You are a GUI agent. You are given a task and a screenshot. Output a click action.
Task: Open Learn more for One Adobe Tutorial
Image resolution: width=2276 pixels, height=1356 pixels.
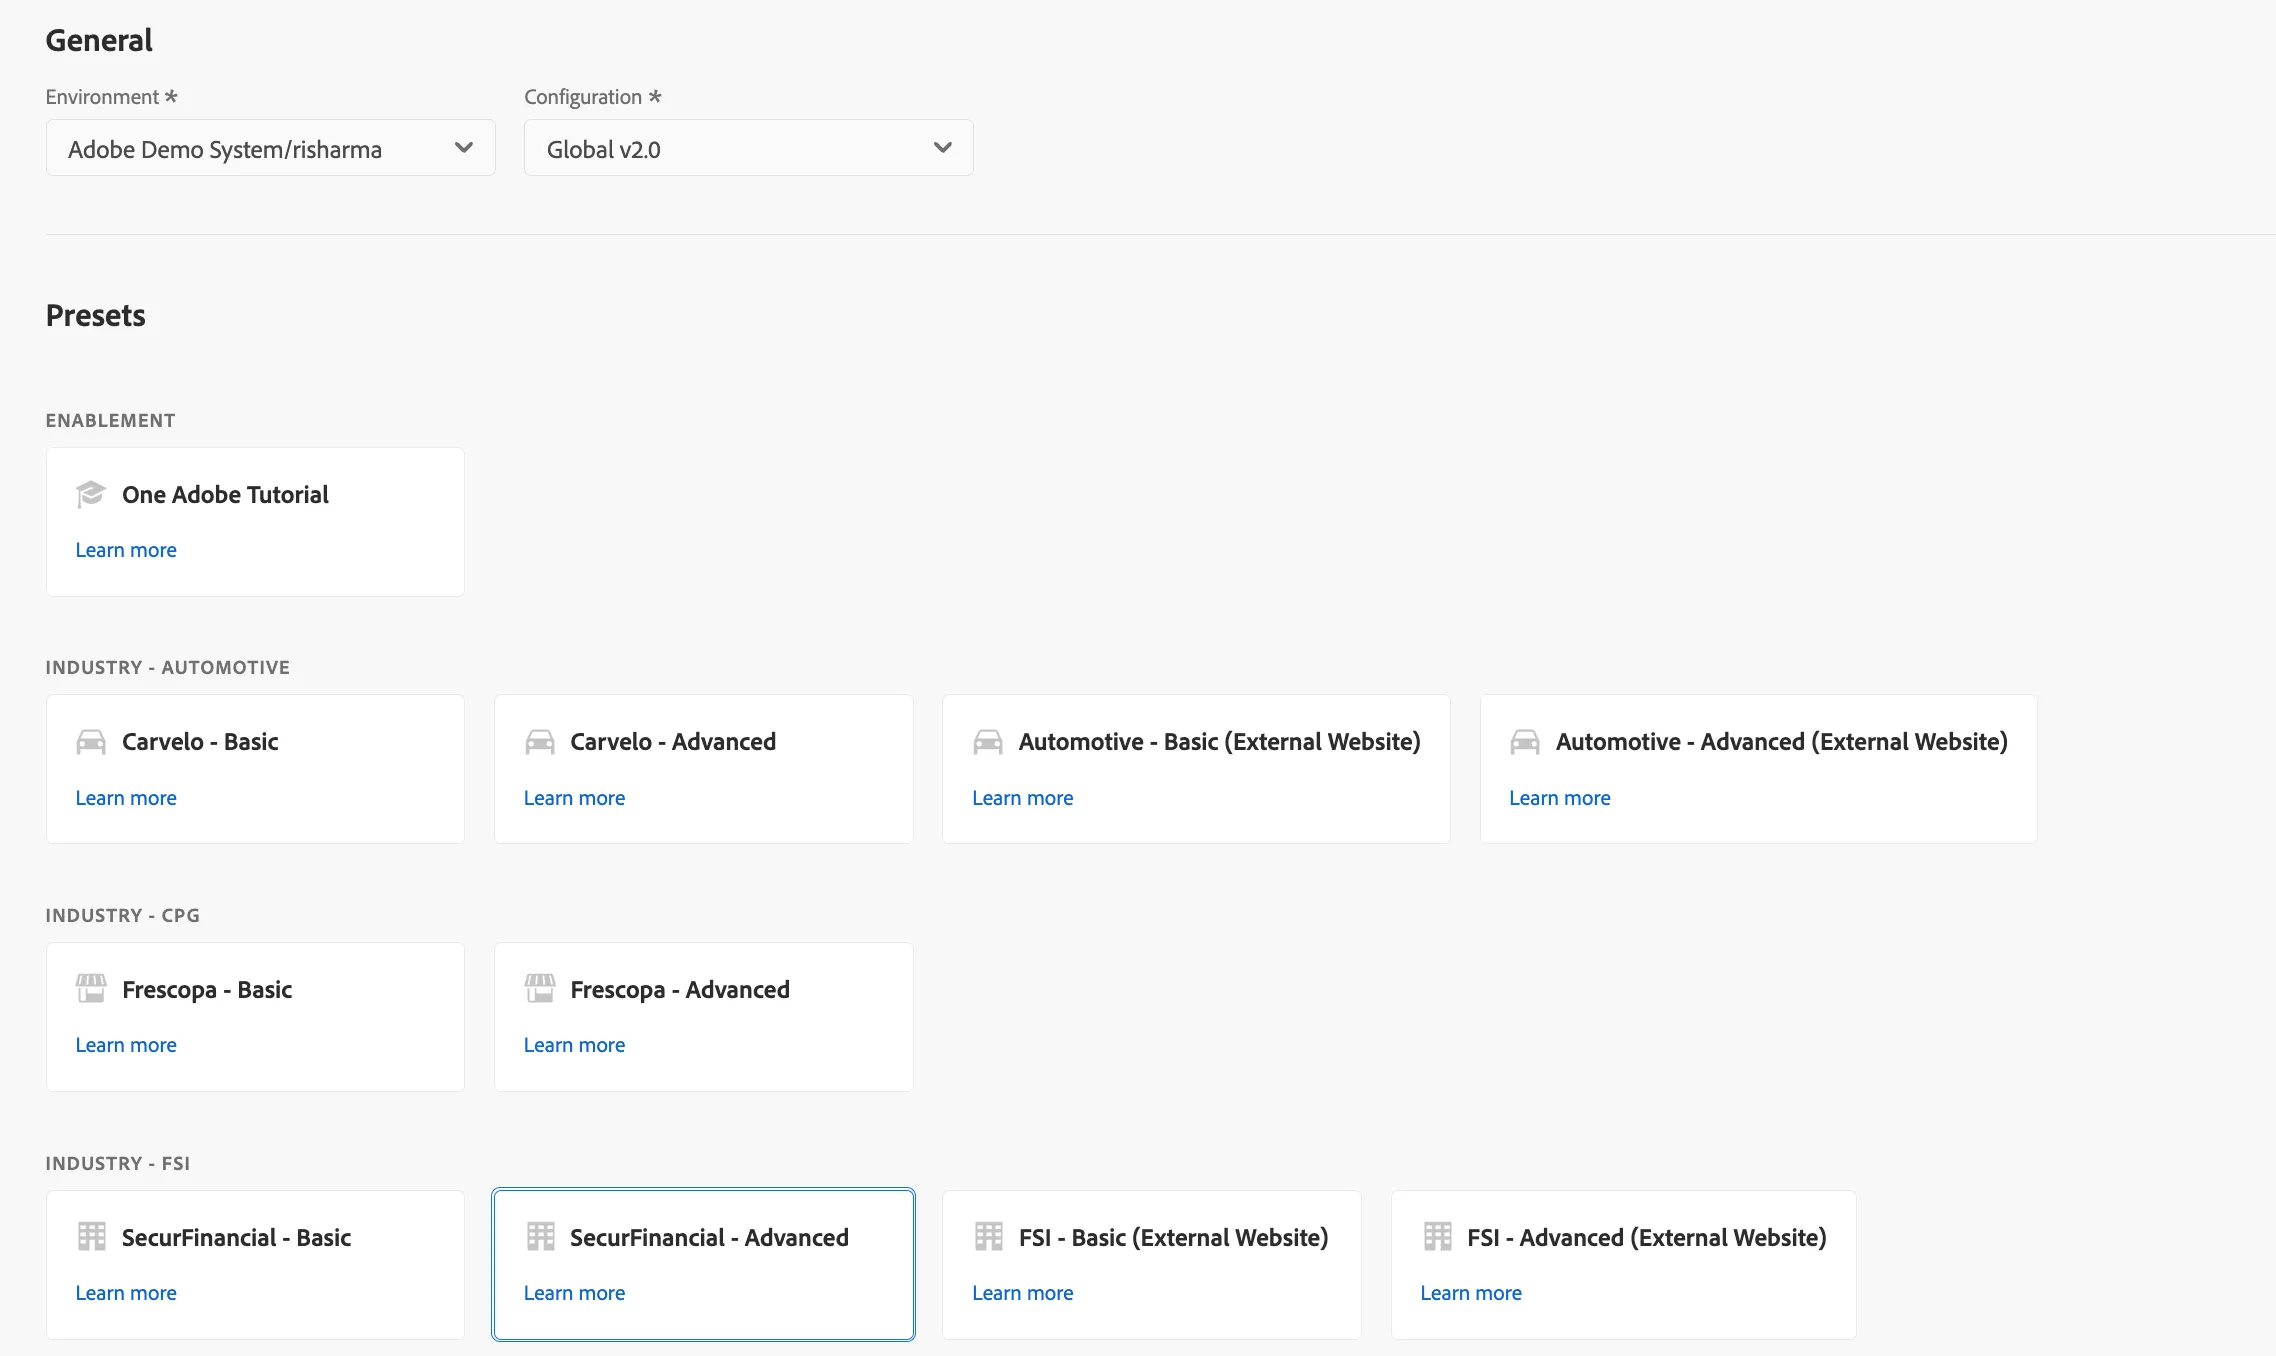tap(126, 550)
